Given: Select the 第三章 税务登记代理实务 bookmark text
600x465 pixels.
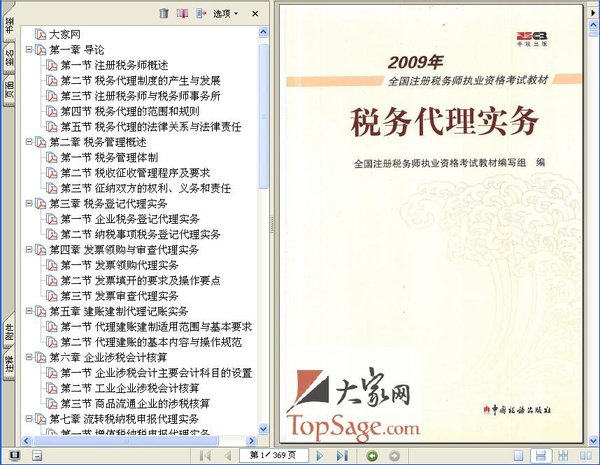Looking at the screenshot, I should point(108,204).
